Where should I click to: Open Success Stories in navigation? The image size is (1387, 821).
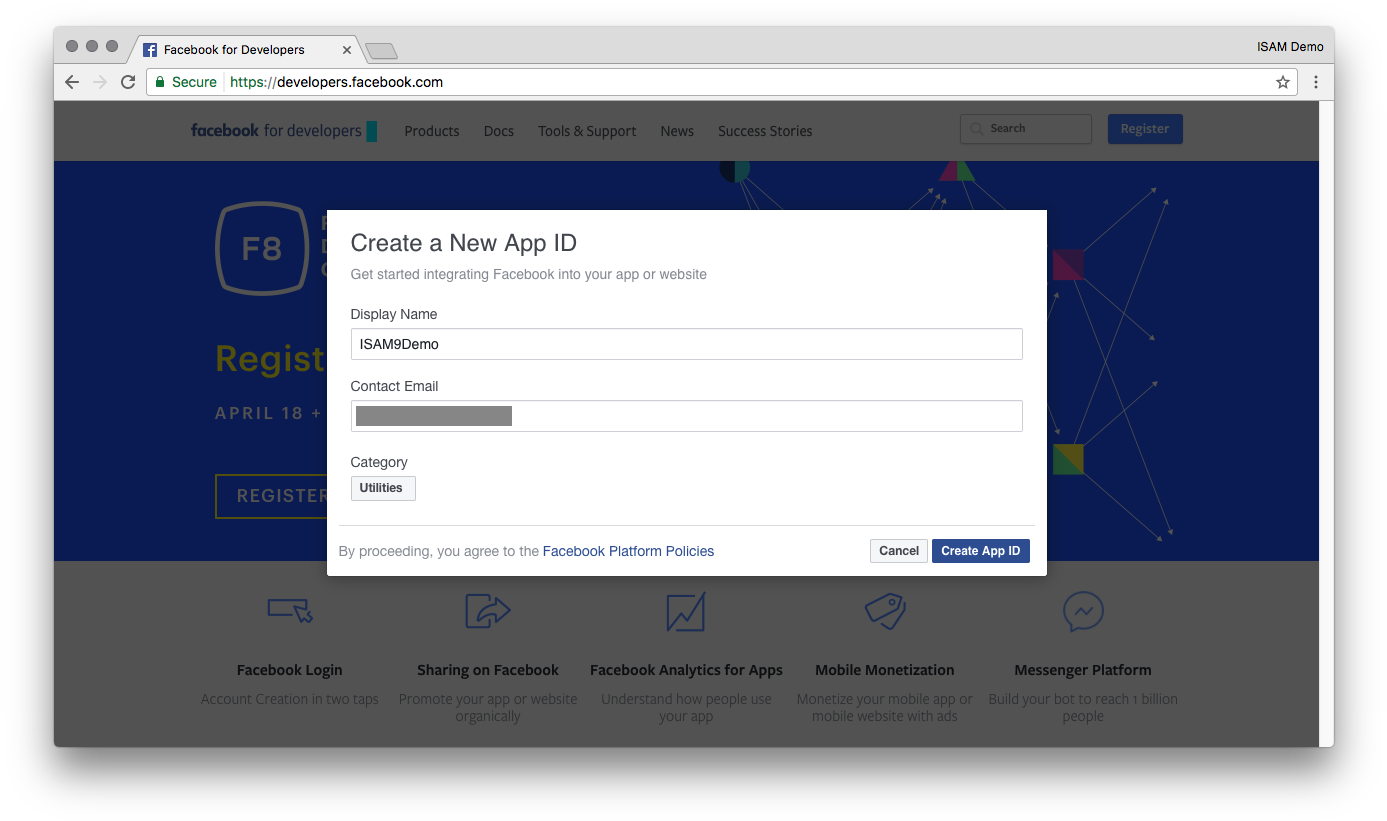point(765,131)
